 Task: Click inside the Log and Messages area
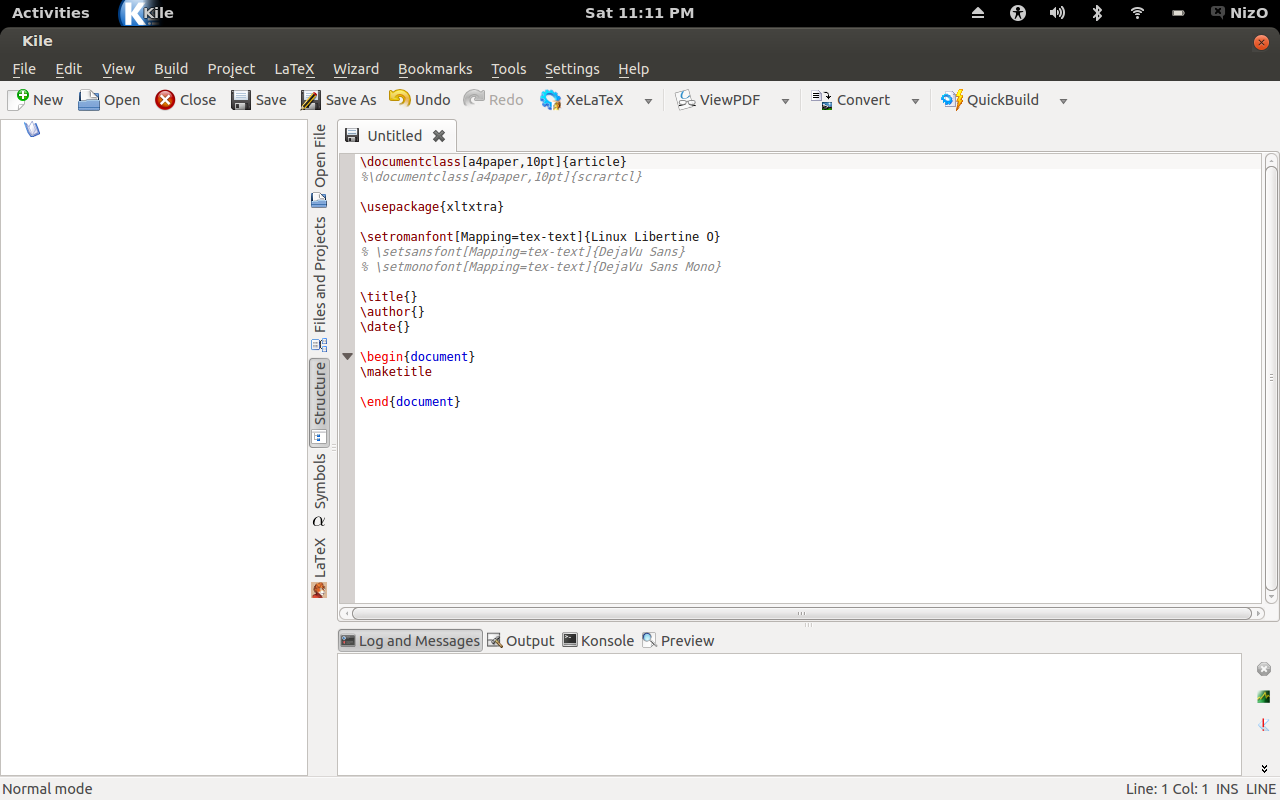coord(789,714)
